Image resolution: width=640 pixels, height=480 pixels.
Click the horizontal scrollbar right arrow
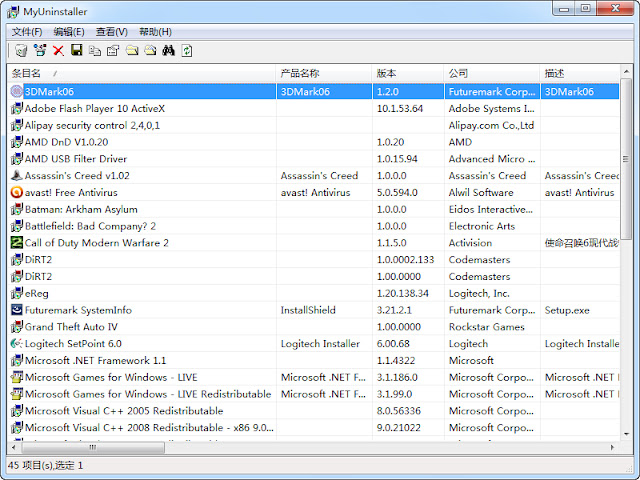612,447
